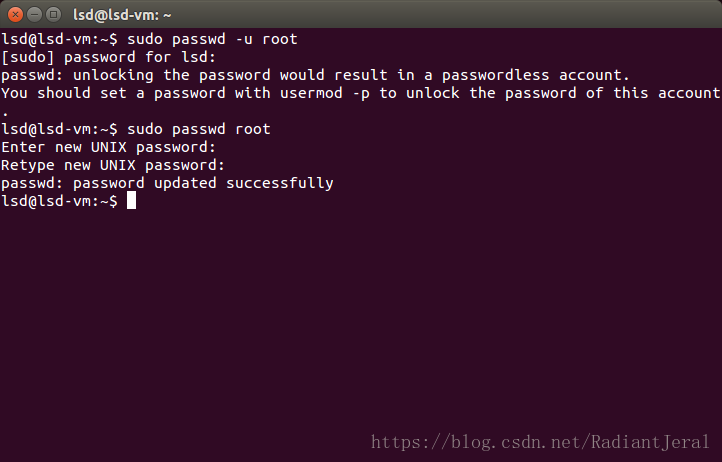Click the 'sudo passwd root' command text
Viewport: 722px width, 462px height.
198,129
